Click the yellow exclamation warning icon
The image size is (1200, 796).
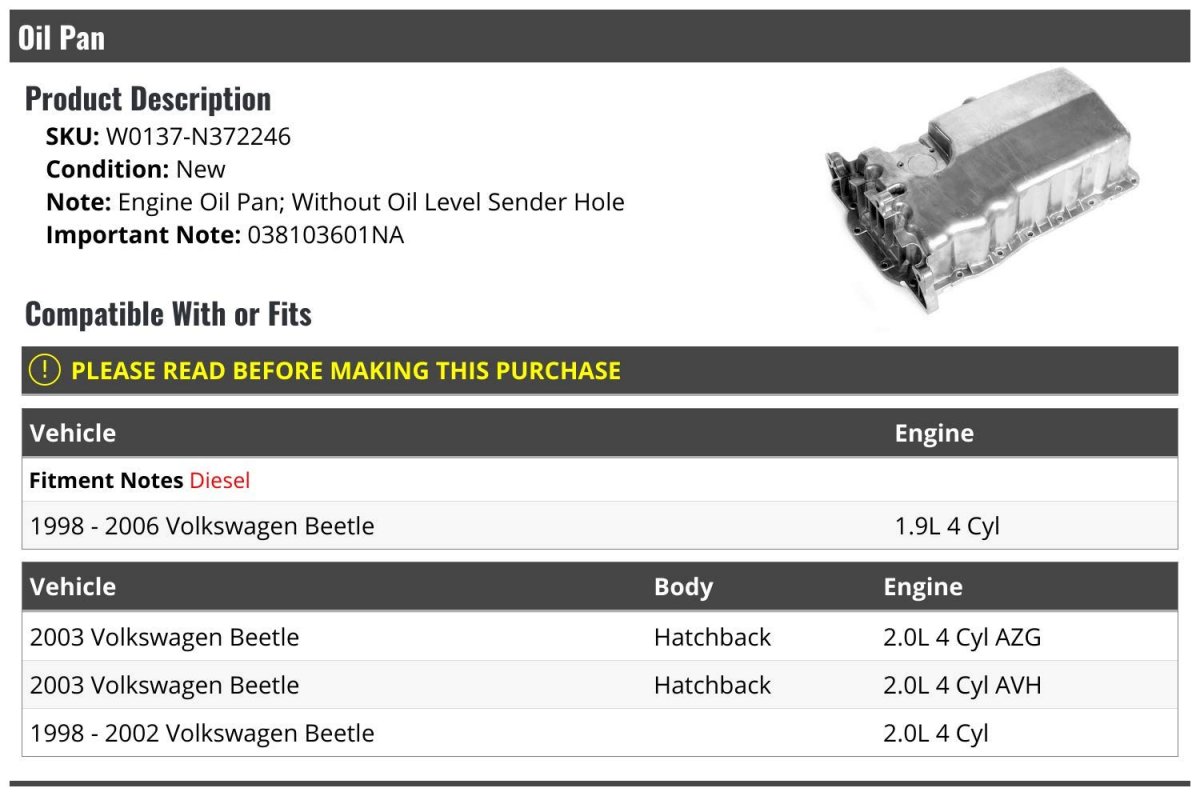45,370
